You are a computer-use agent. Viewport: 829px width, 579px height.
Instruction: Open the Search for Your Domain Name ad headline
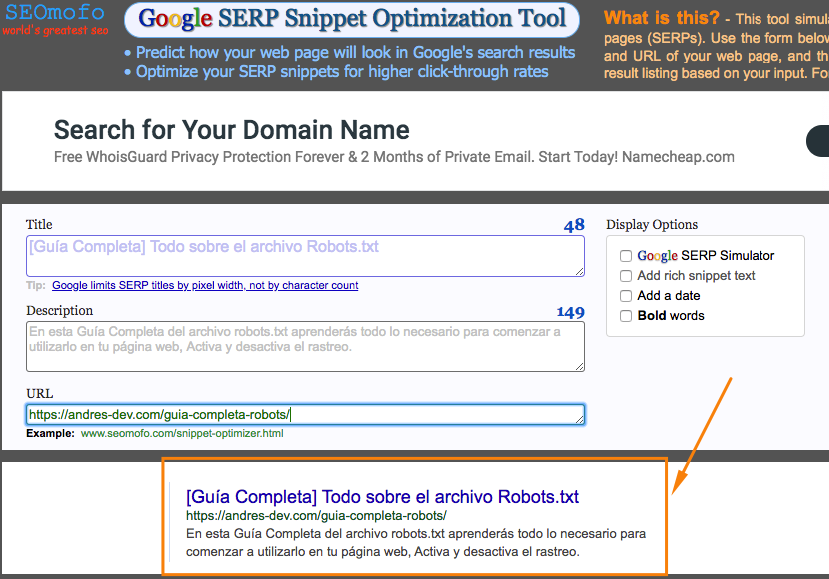coord(232,130)
